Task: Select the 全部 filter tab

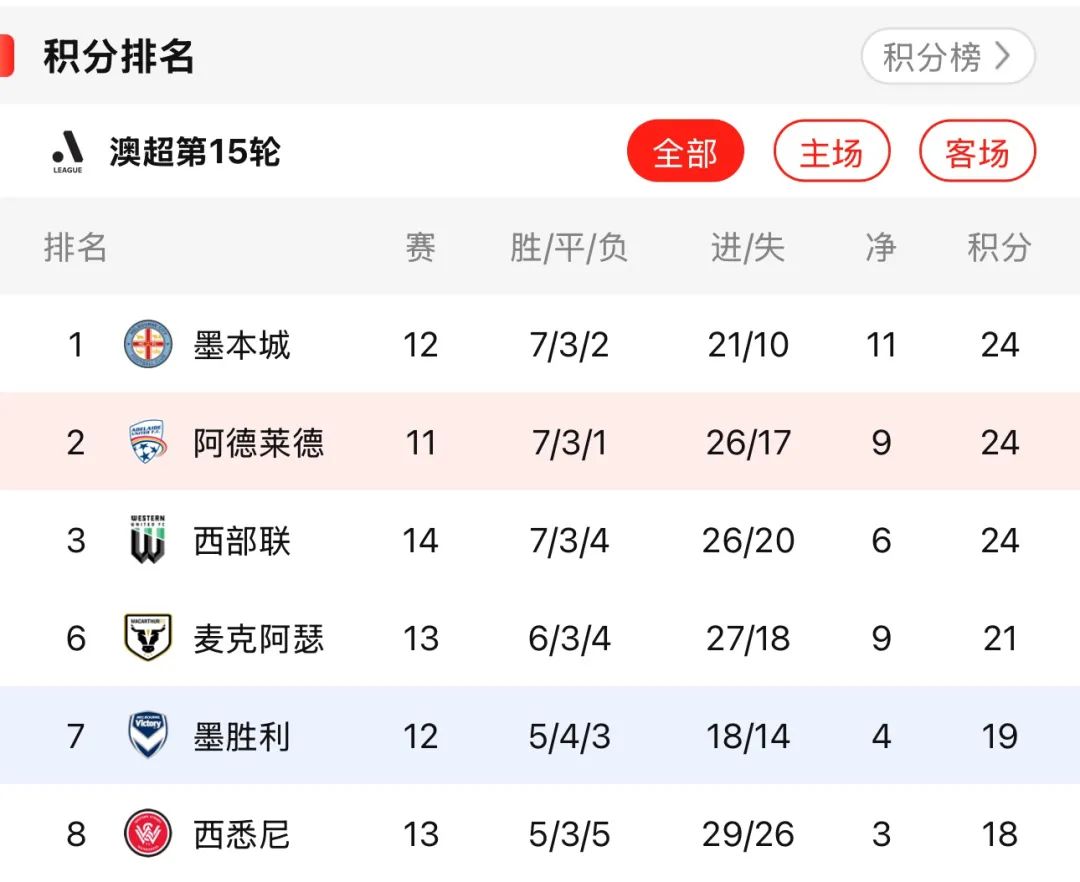Action: (x=685, y=152)
